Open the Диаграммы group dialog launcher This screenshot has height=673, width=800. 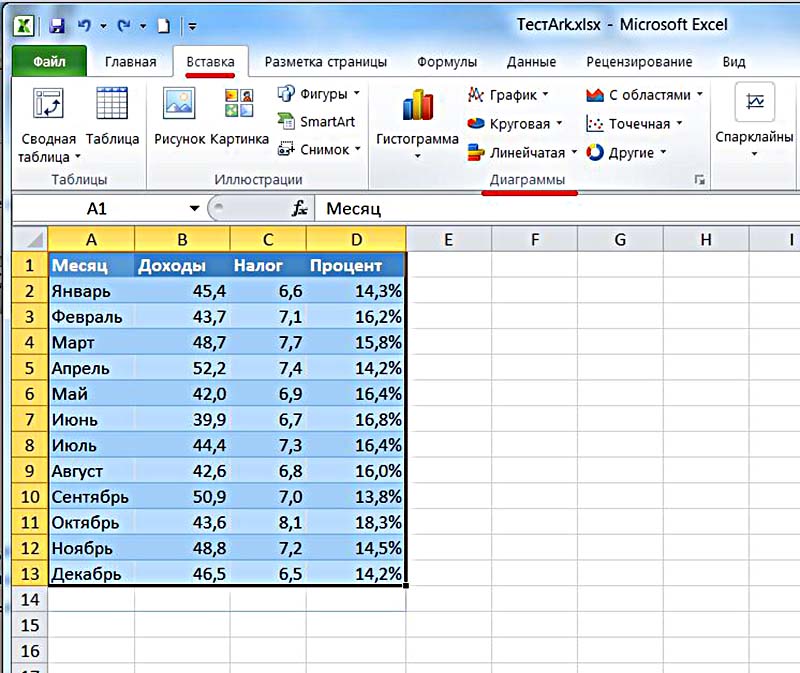coord(699,180)
